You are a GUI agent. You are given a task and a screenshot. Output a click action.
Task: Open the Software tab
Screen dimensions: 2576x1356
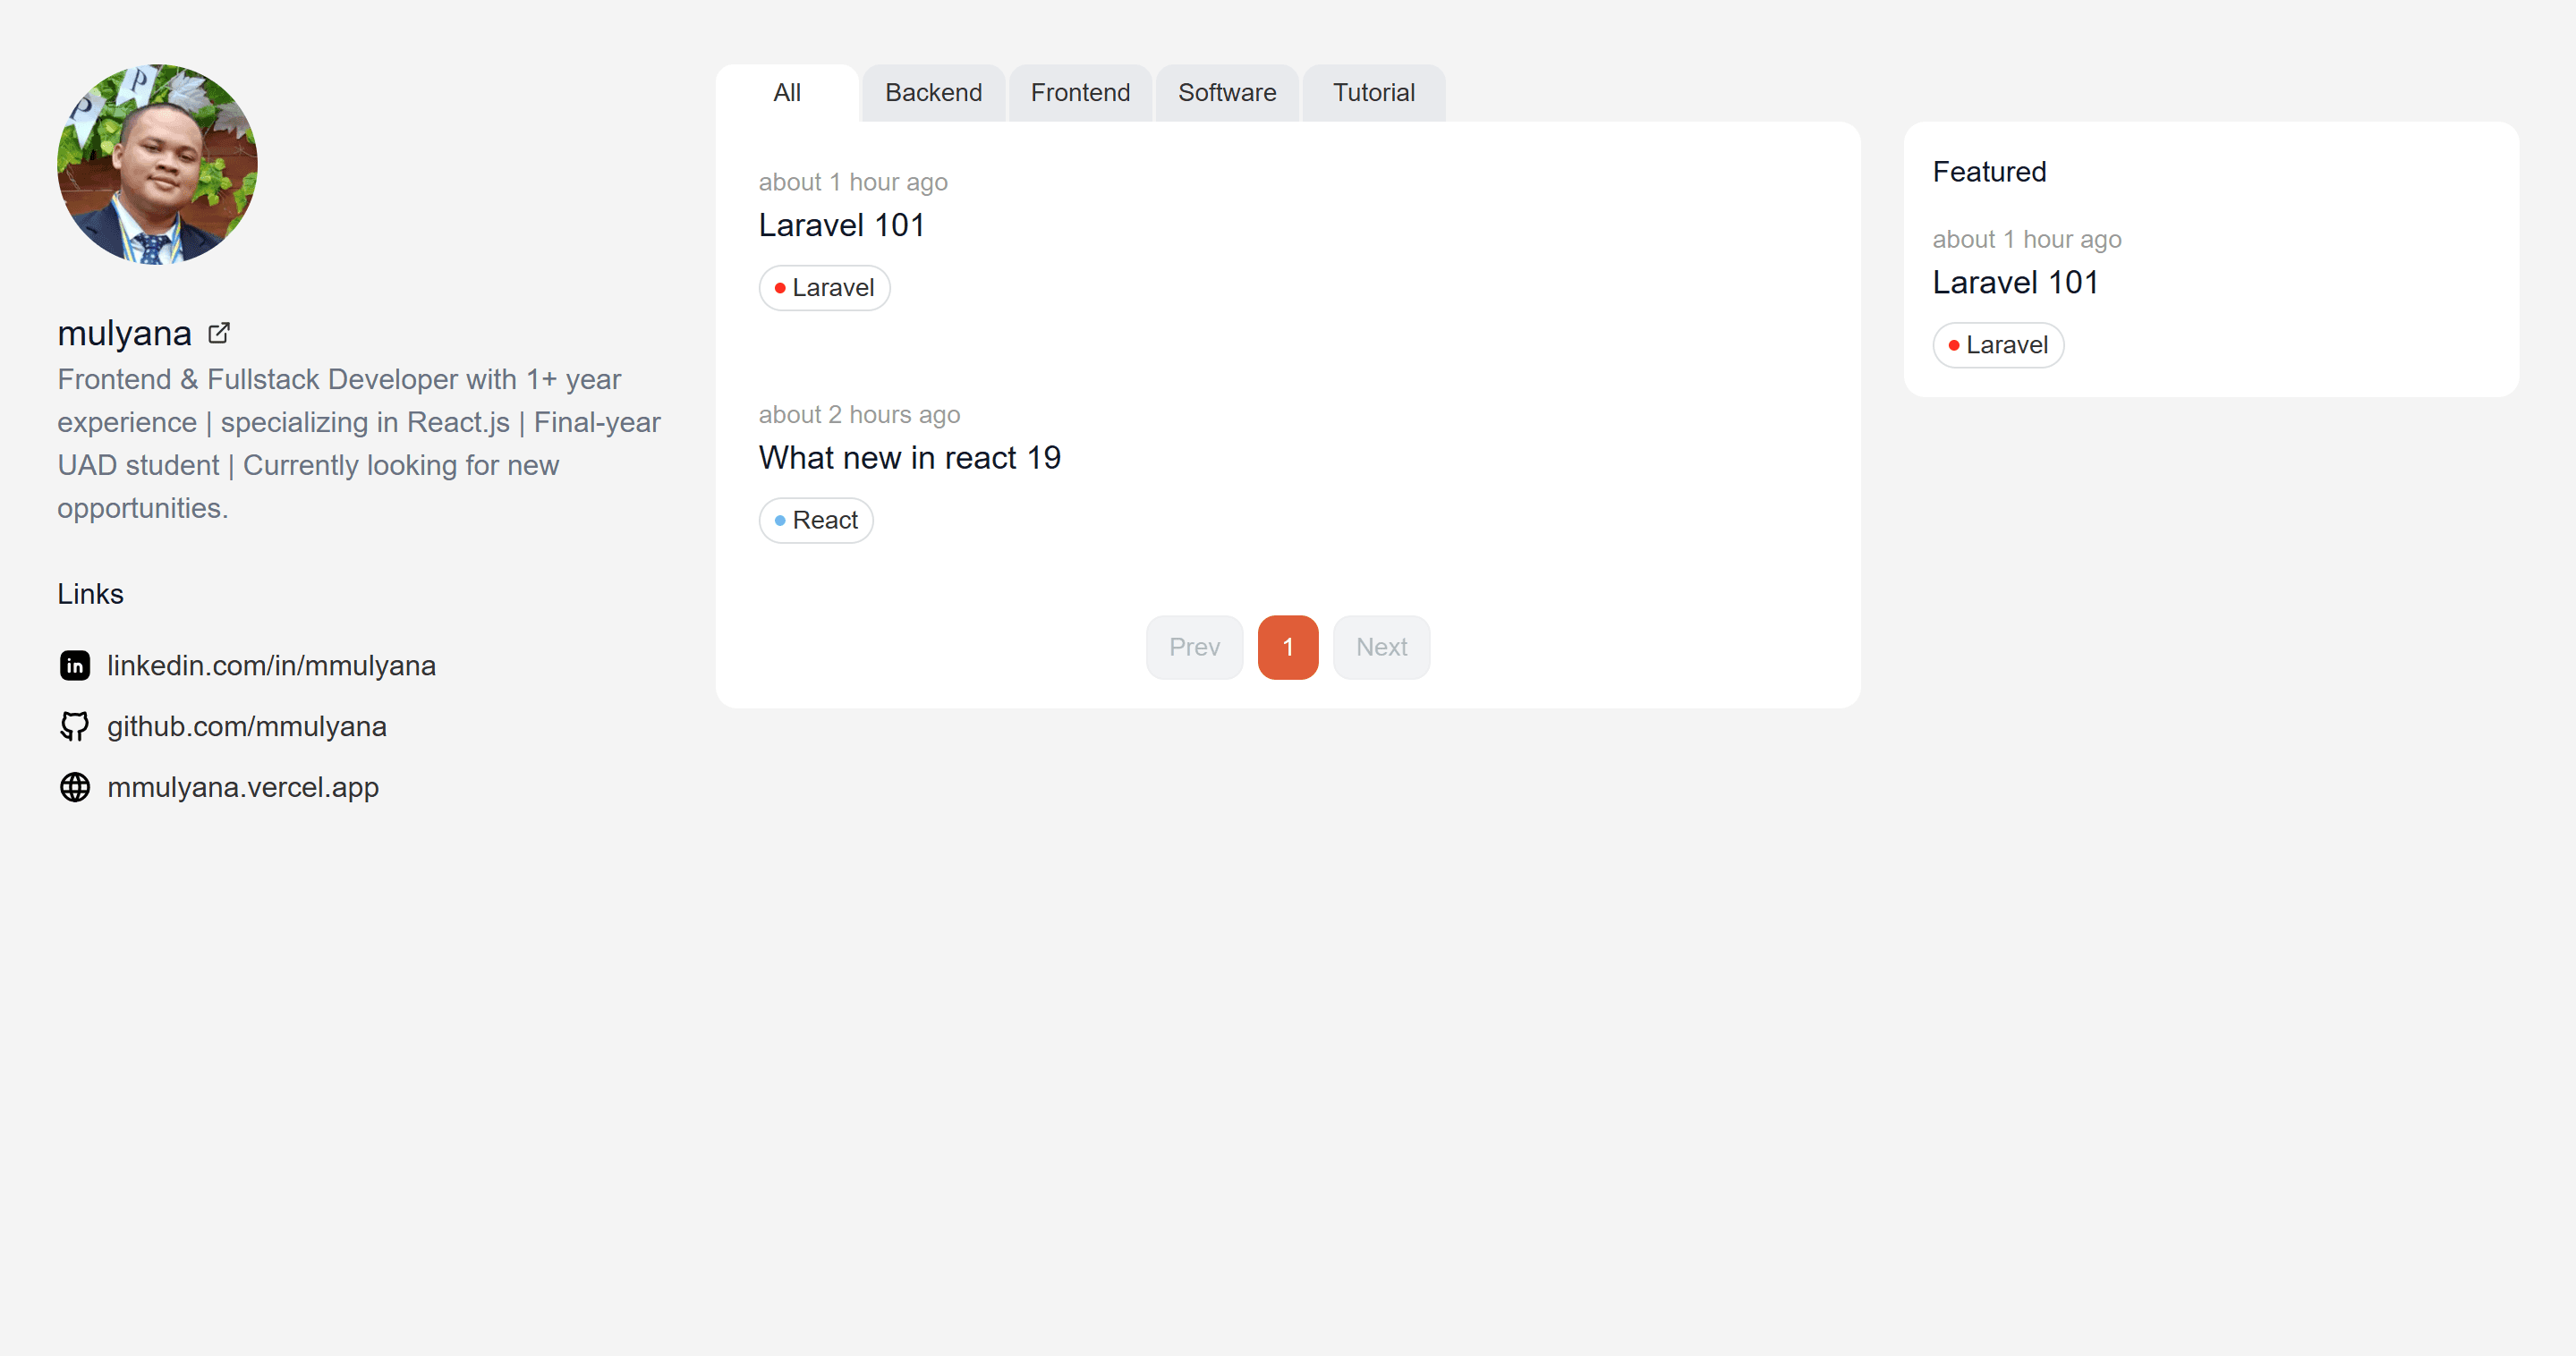[x=1227, y=93]
